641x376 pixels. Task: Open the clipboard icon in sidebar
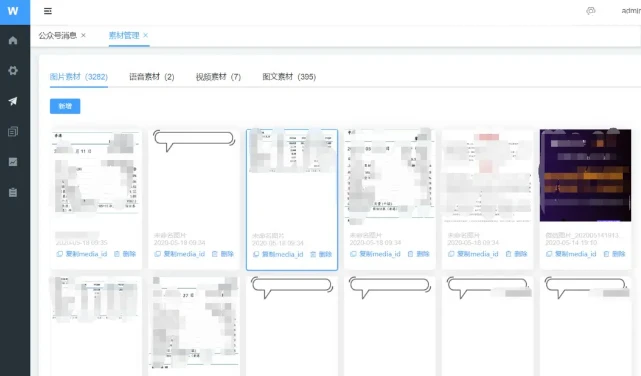point(13,192)
